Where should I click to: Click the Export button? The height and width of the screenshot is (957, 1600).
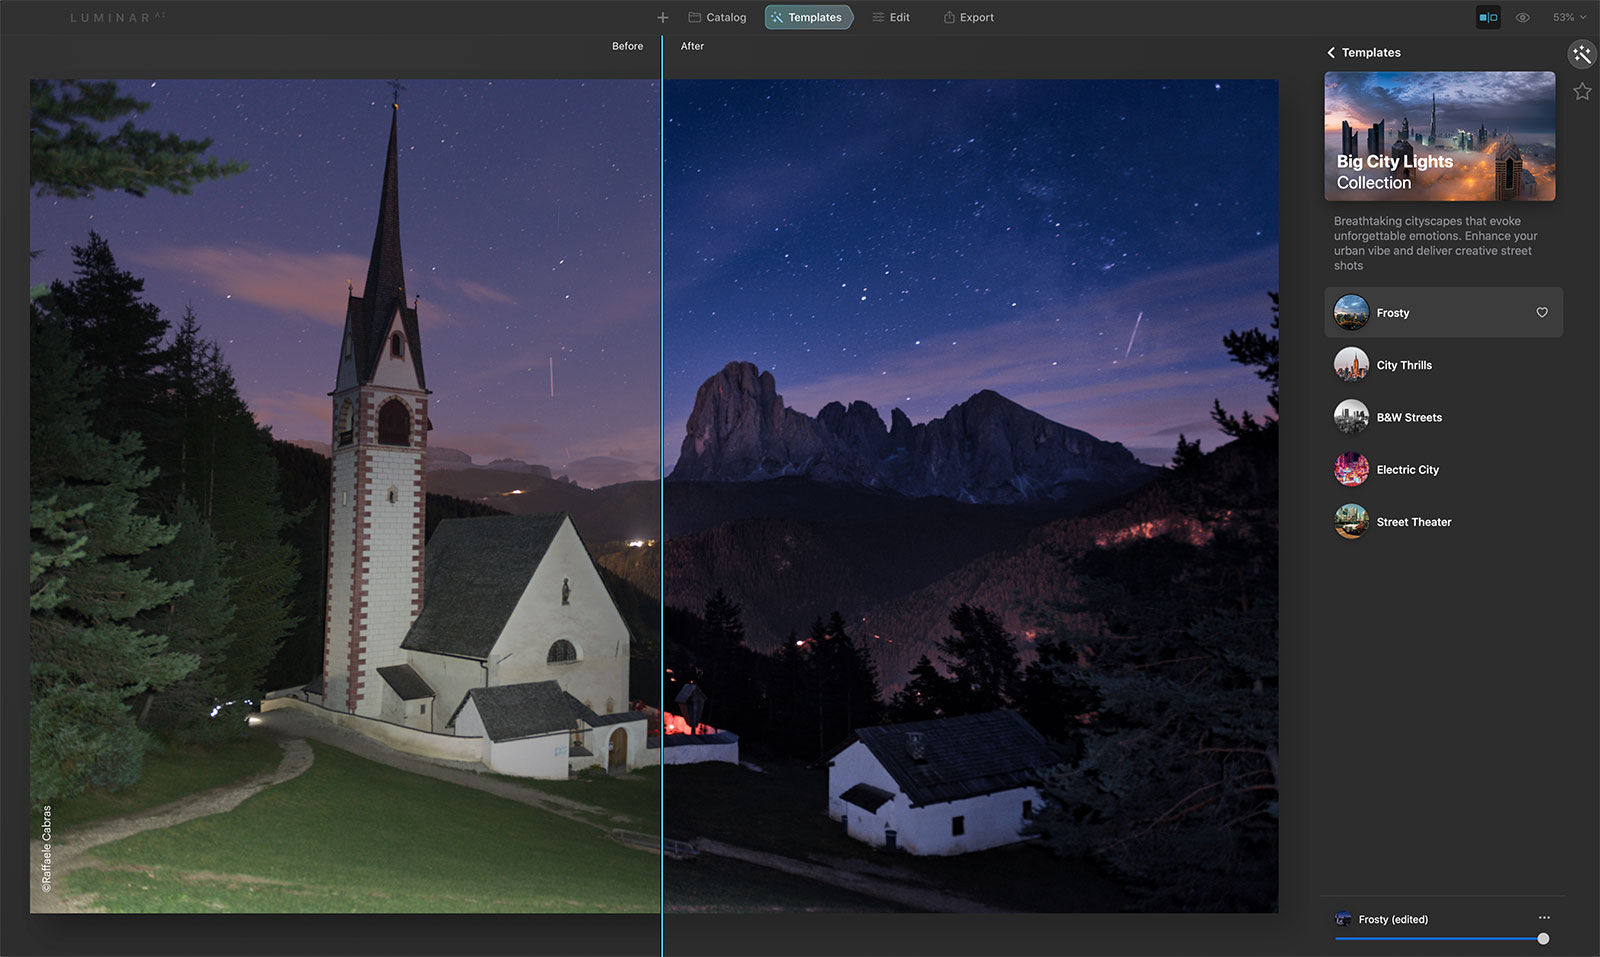(x=968, y=18)
